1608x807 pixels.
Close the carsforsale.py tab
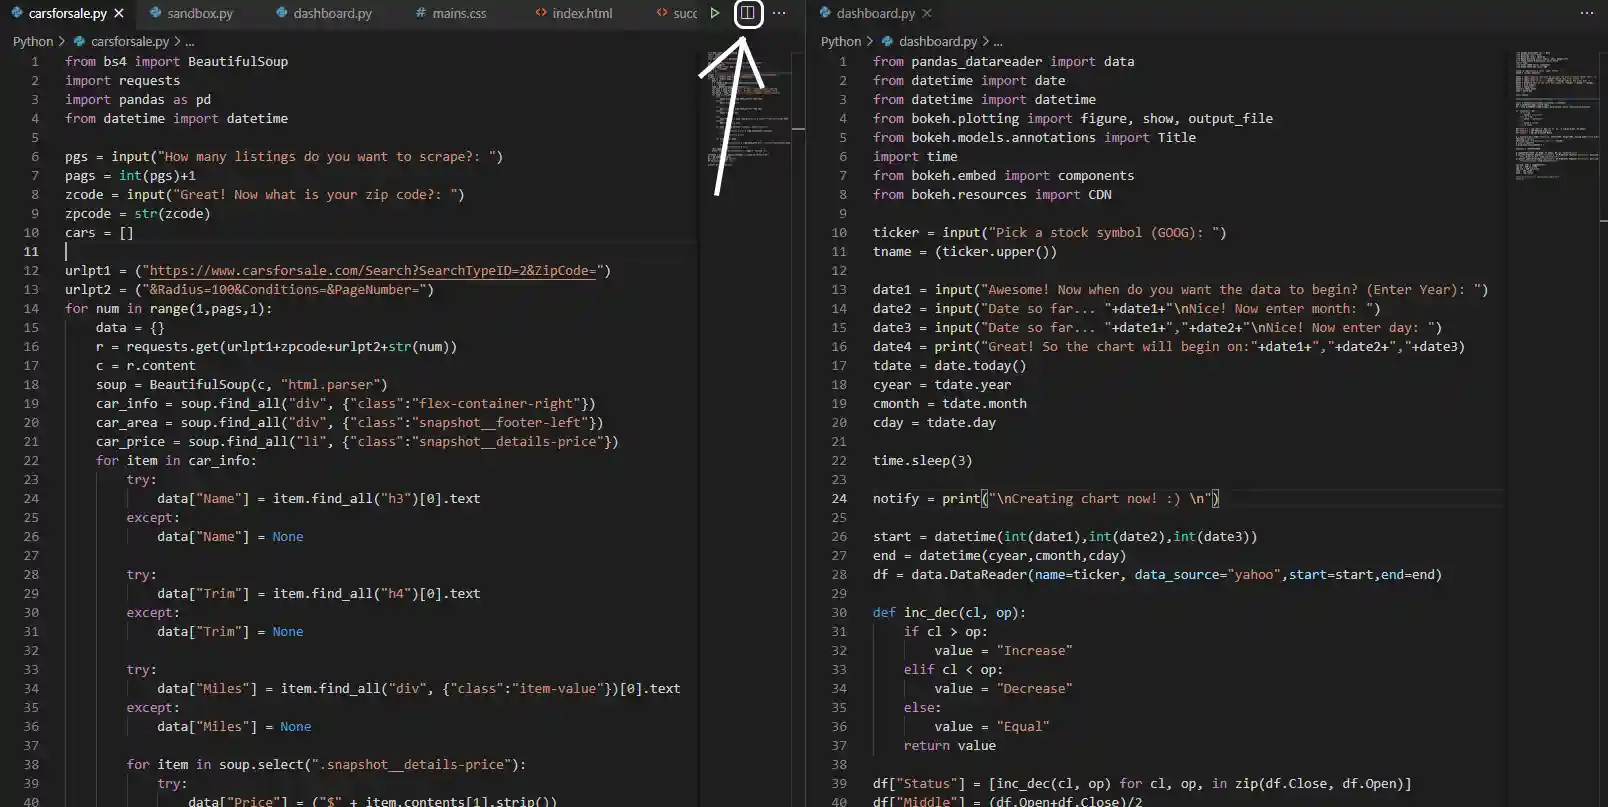coord(119,13)
